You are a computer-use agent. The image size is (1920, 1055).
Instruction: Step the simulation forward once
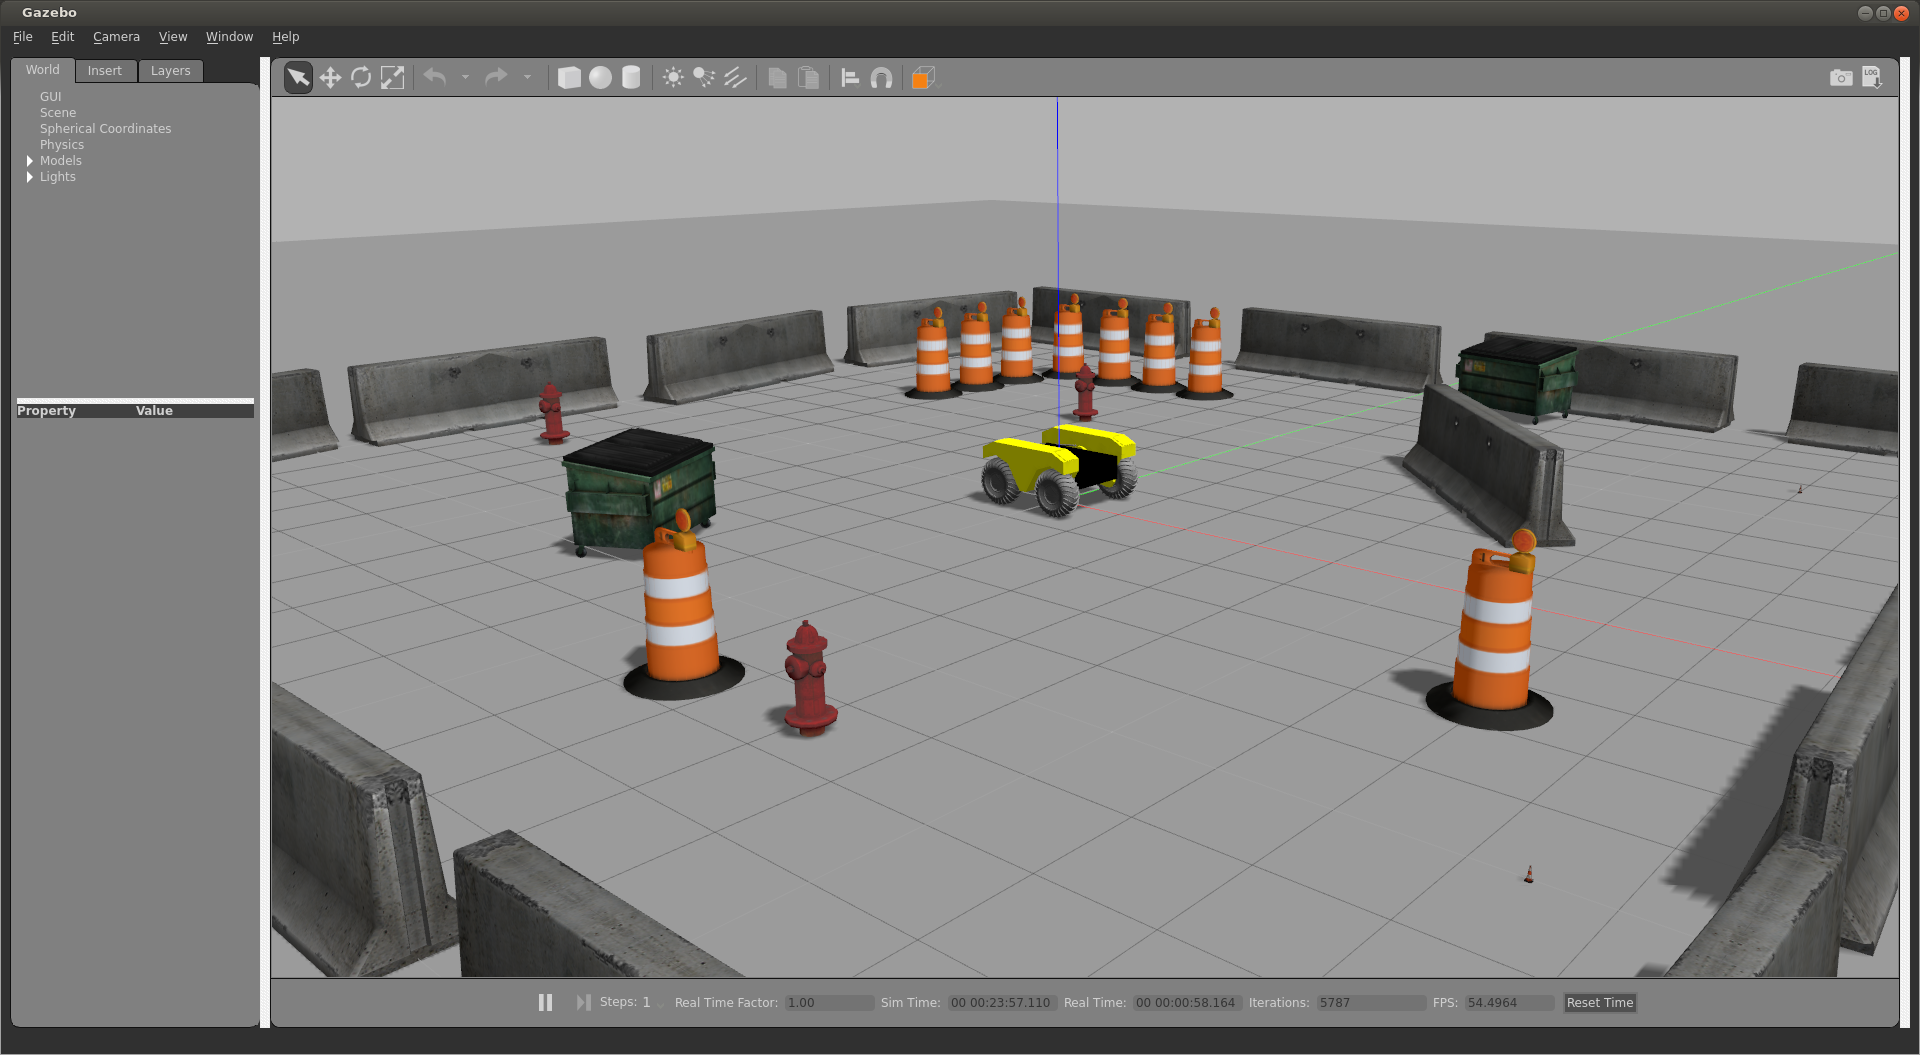tap(583, 1002)
